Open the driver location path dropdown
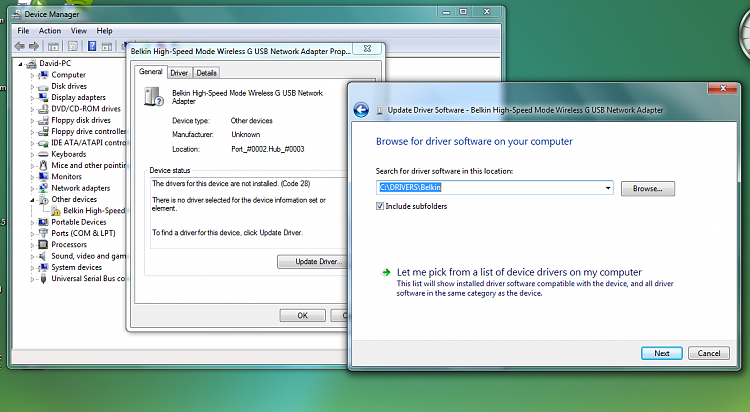Screen dimensions: 750x412 (607, 188)
